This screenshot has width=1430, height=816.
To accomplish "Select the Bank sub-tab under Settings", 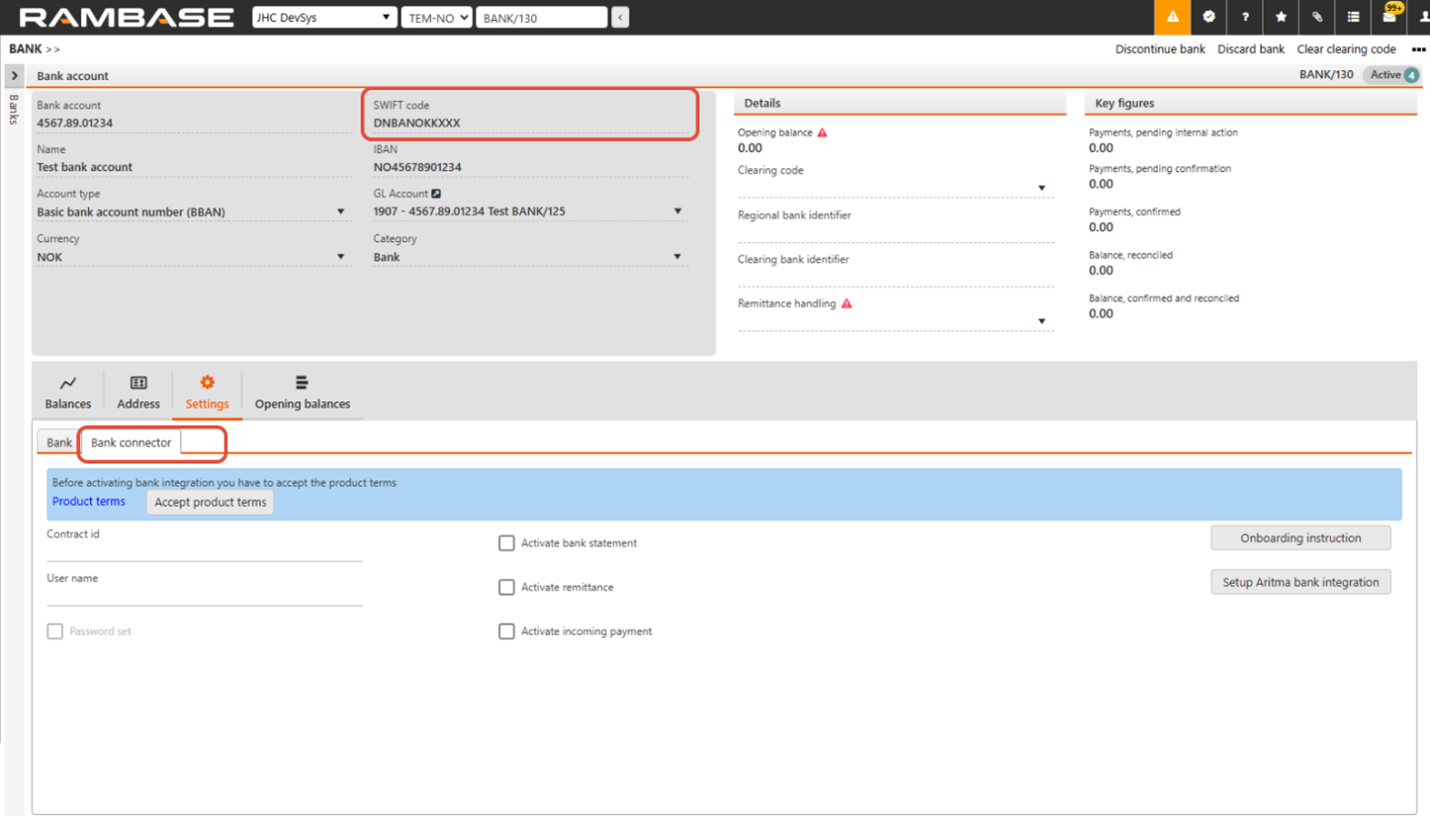I will pos(59,443).
